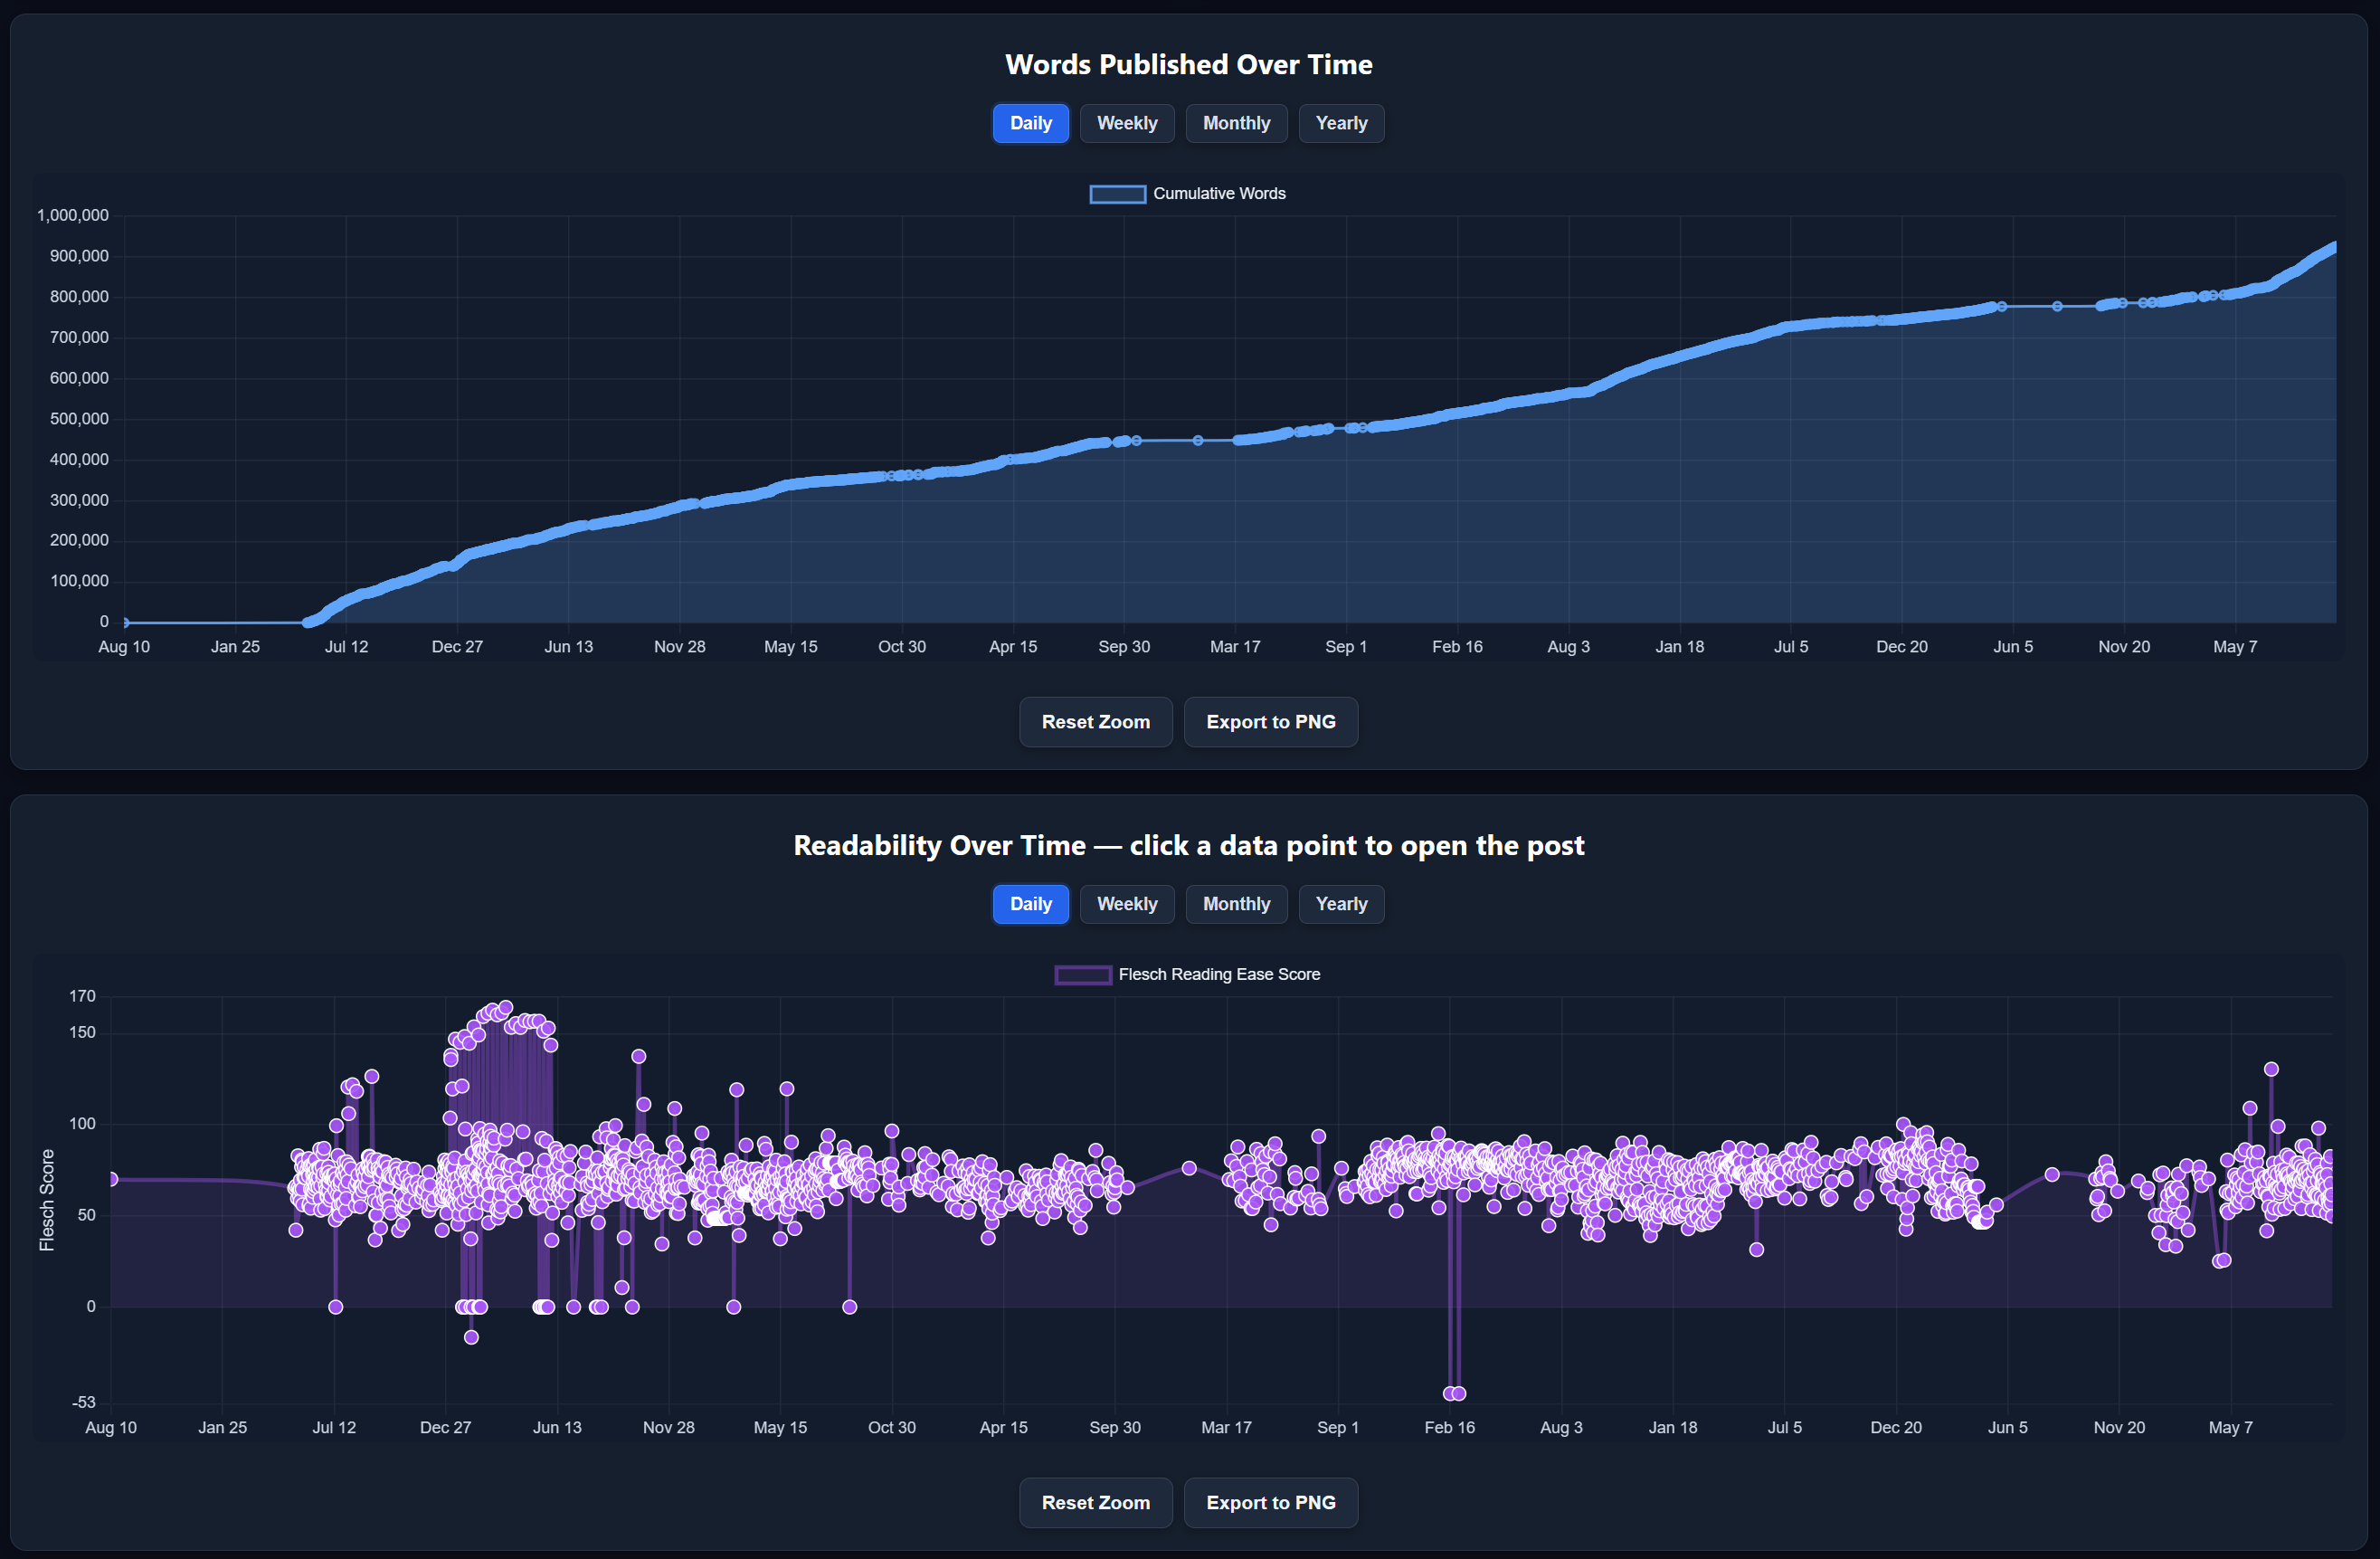Select Daily in Words Published chart
The image size is (2380, 1559).
pyautogui.click(x=1030, y=123)
